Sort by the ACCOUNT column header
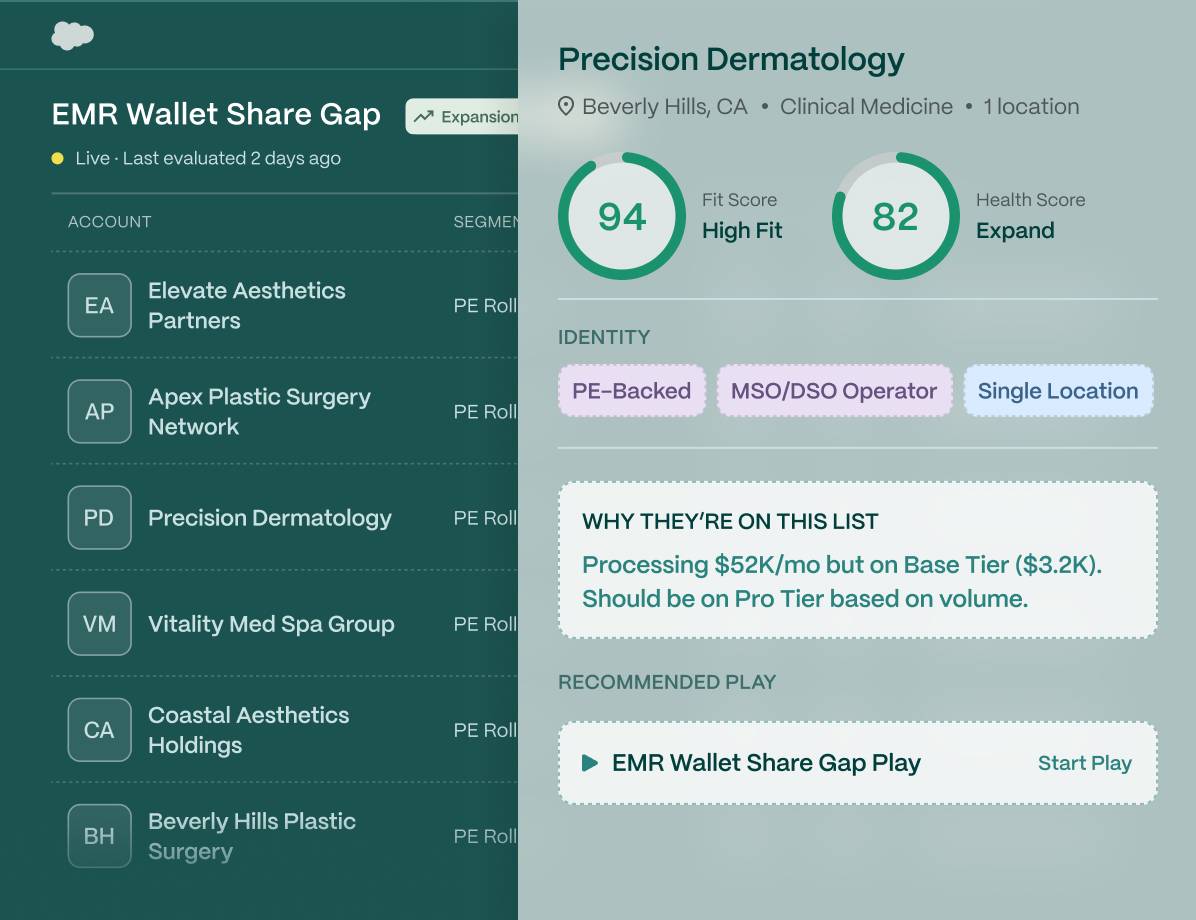This screenshot has height=920, width=1196. click(x=110, y=222)
